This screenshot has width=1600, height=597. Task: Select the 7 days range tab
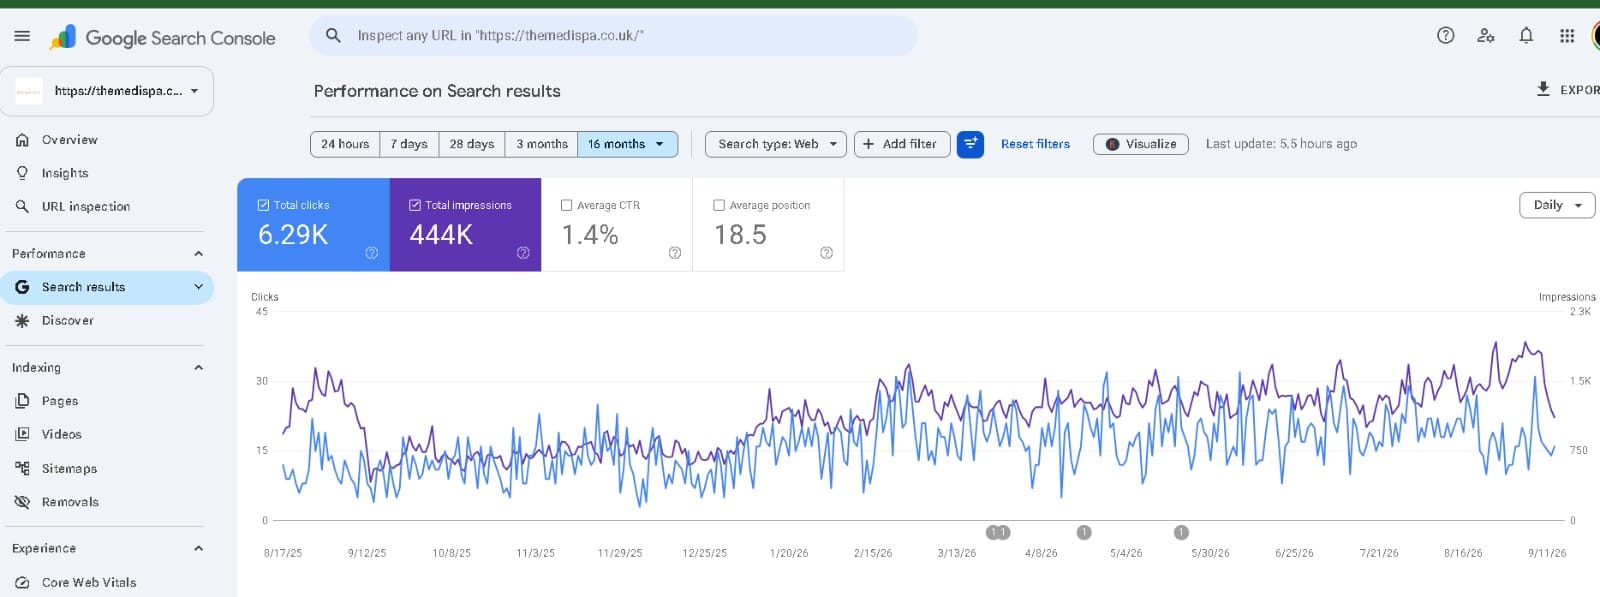[x=409, y=144]
